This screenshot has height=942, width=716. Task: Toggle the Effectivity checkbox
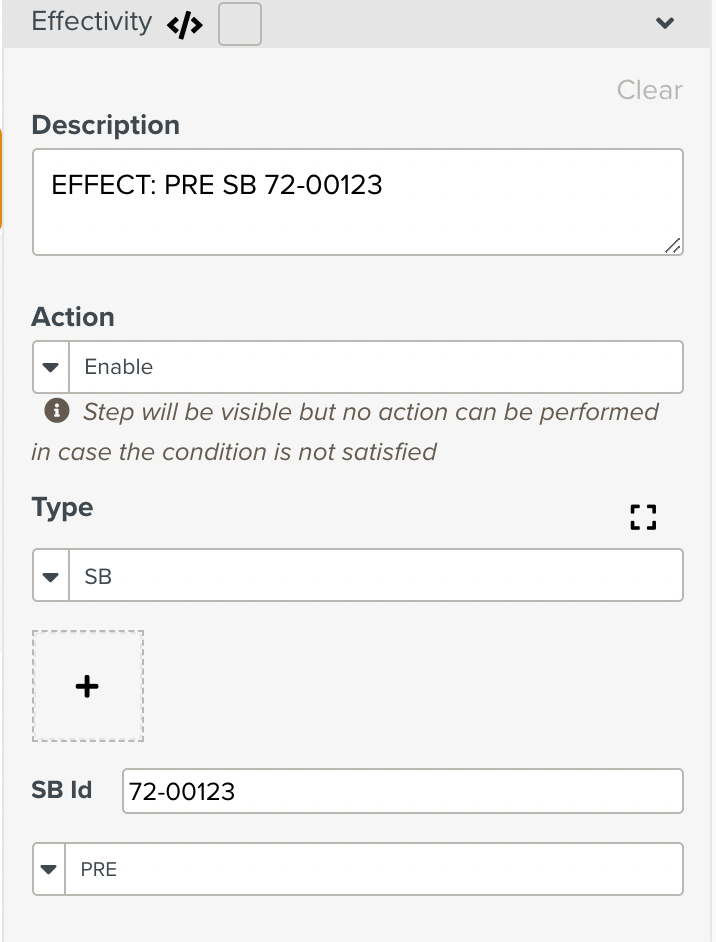click(240, 24)
